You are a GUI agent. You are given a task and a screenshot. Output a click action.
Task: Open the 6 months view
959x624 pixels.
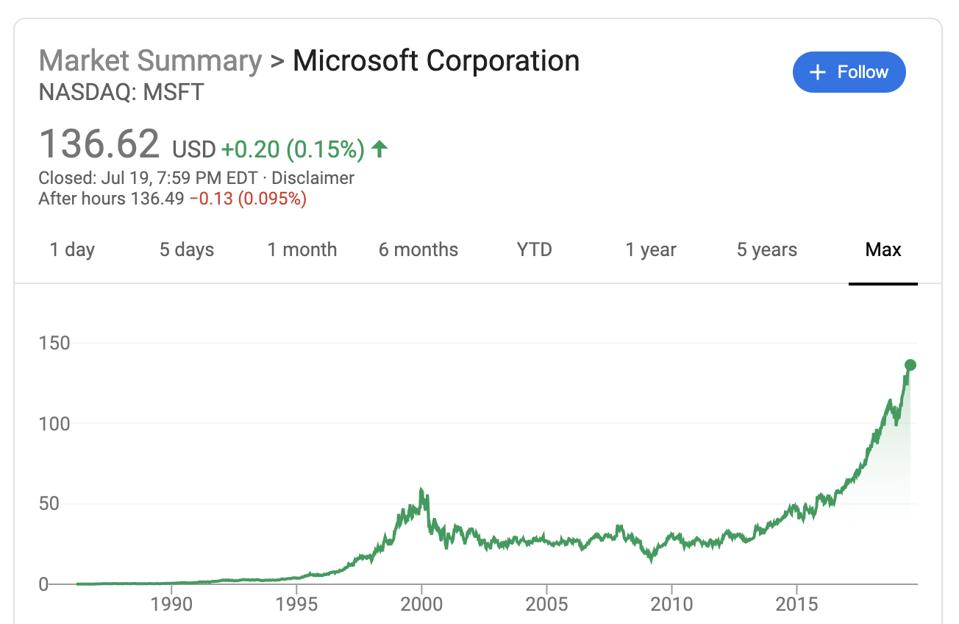pyautogui.click(x=418, y=250)
